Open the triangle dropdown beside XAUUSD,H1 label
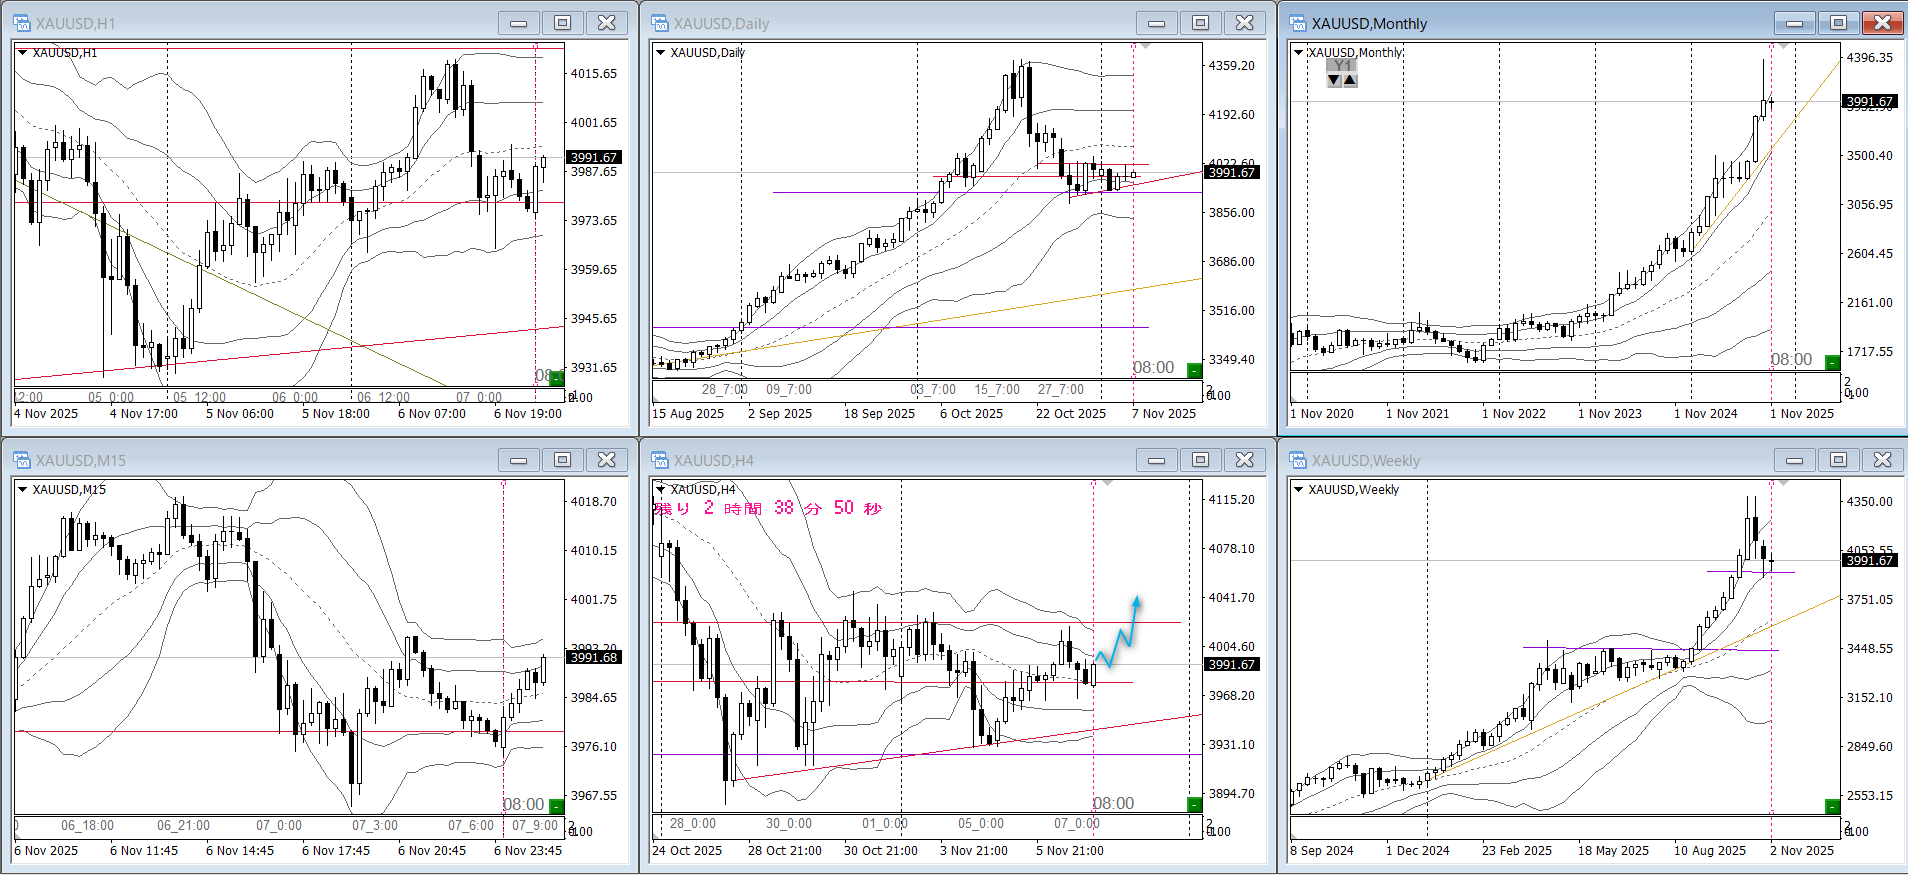Viewport: 1908px width, 875px height. pyautogui.click(x=22, y=53)
